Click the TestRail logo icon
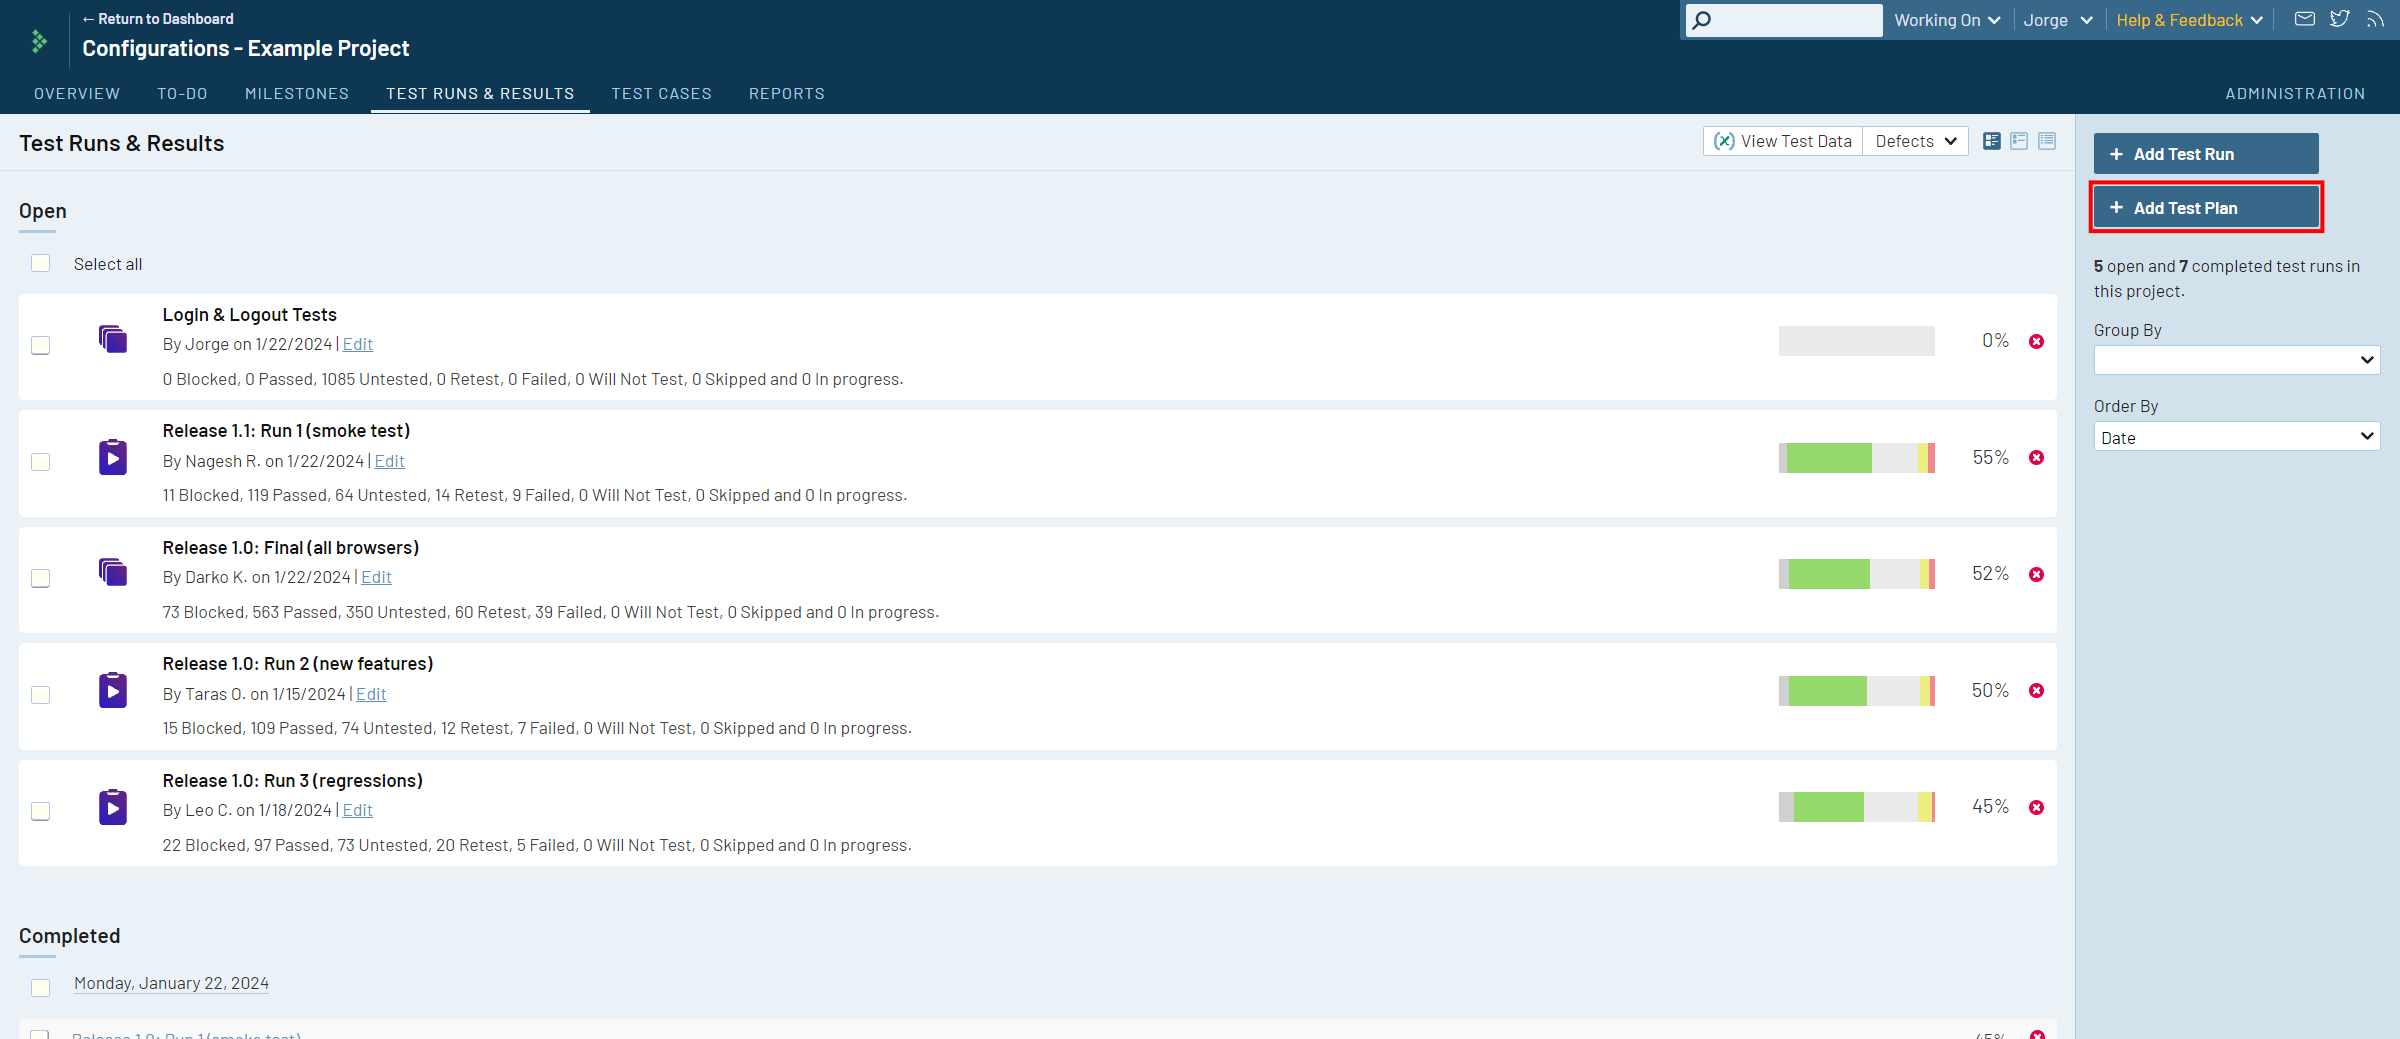Screen dimensions: 2400x1039 [39, 41]
